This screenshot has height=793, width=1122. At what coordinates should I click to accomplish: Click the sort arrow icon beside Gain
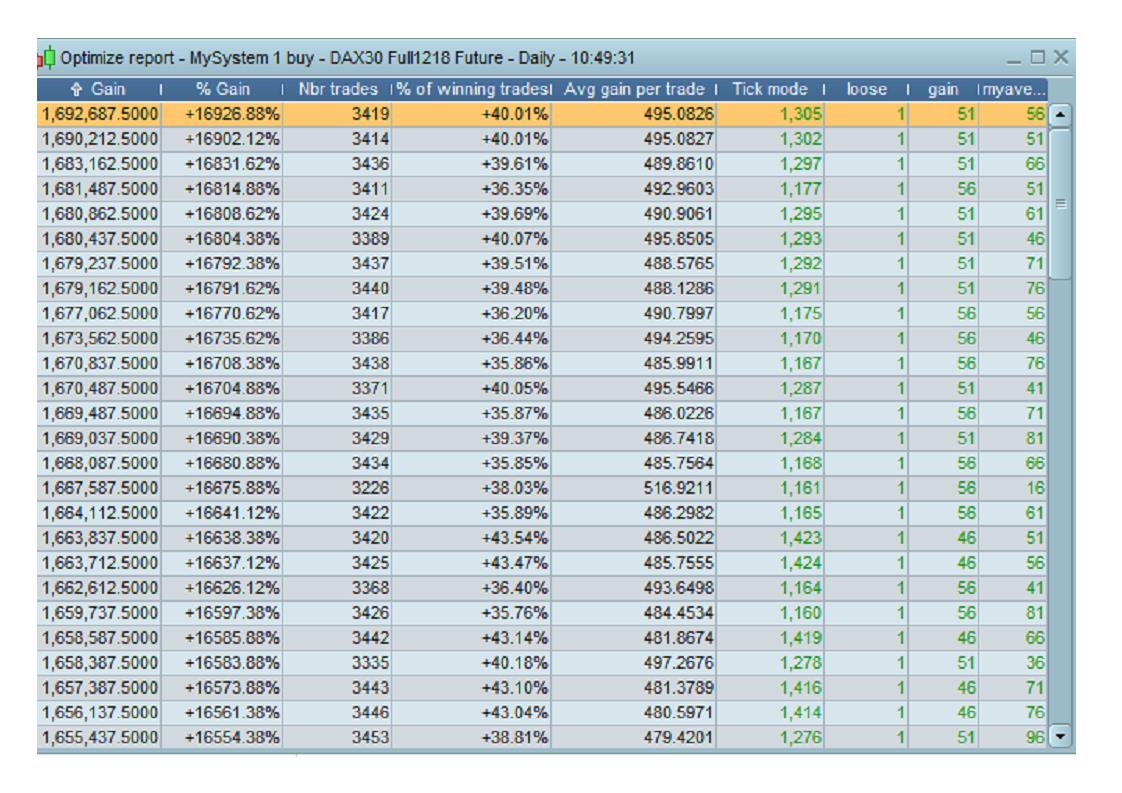(77, 89)
